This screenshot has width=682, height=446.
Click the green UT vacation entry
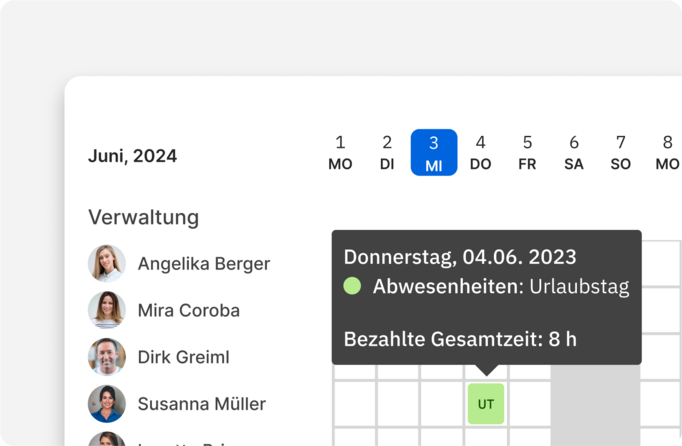486,404
